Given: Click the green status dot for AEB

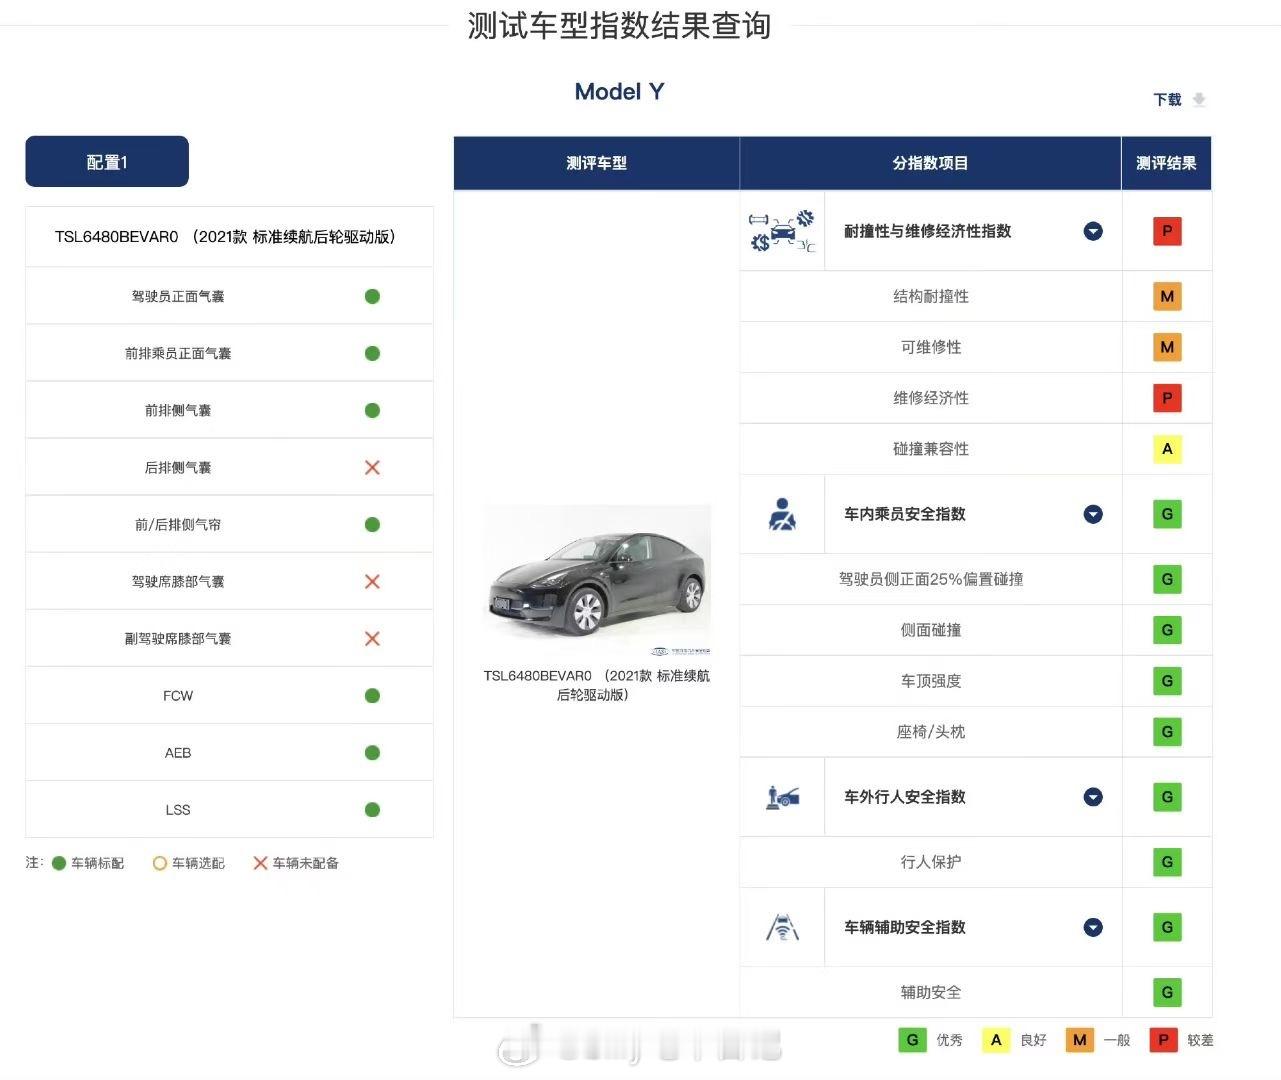Looking at the screenshot, I should (x=372, y=752).
